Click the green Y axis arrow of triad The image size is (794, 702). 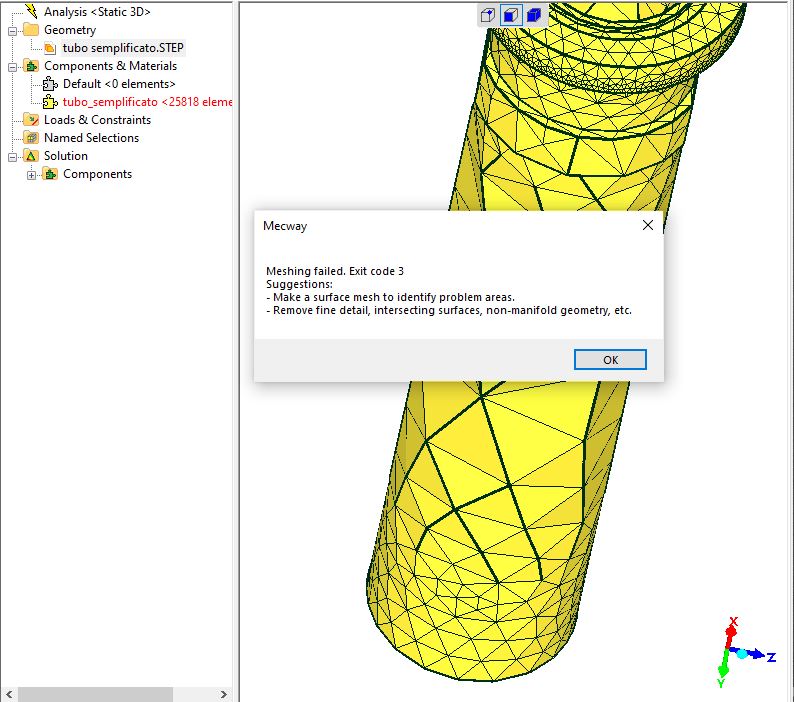point(724,670)
